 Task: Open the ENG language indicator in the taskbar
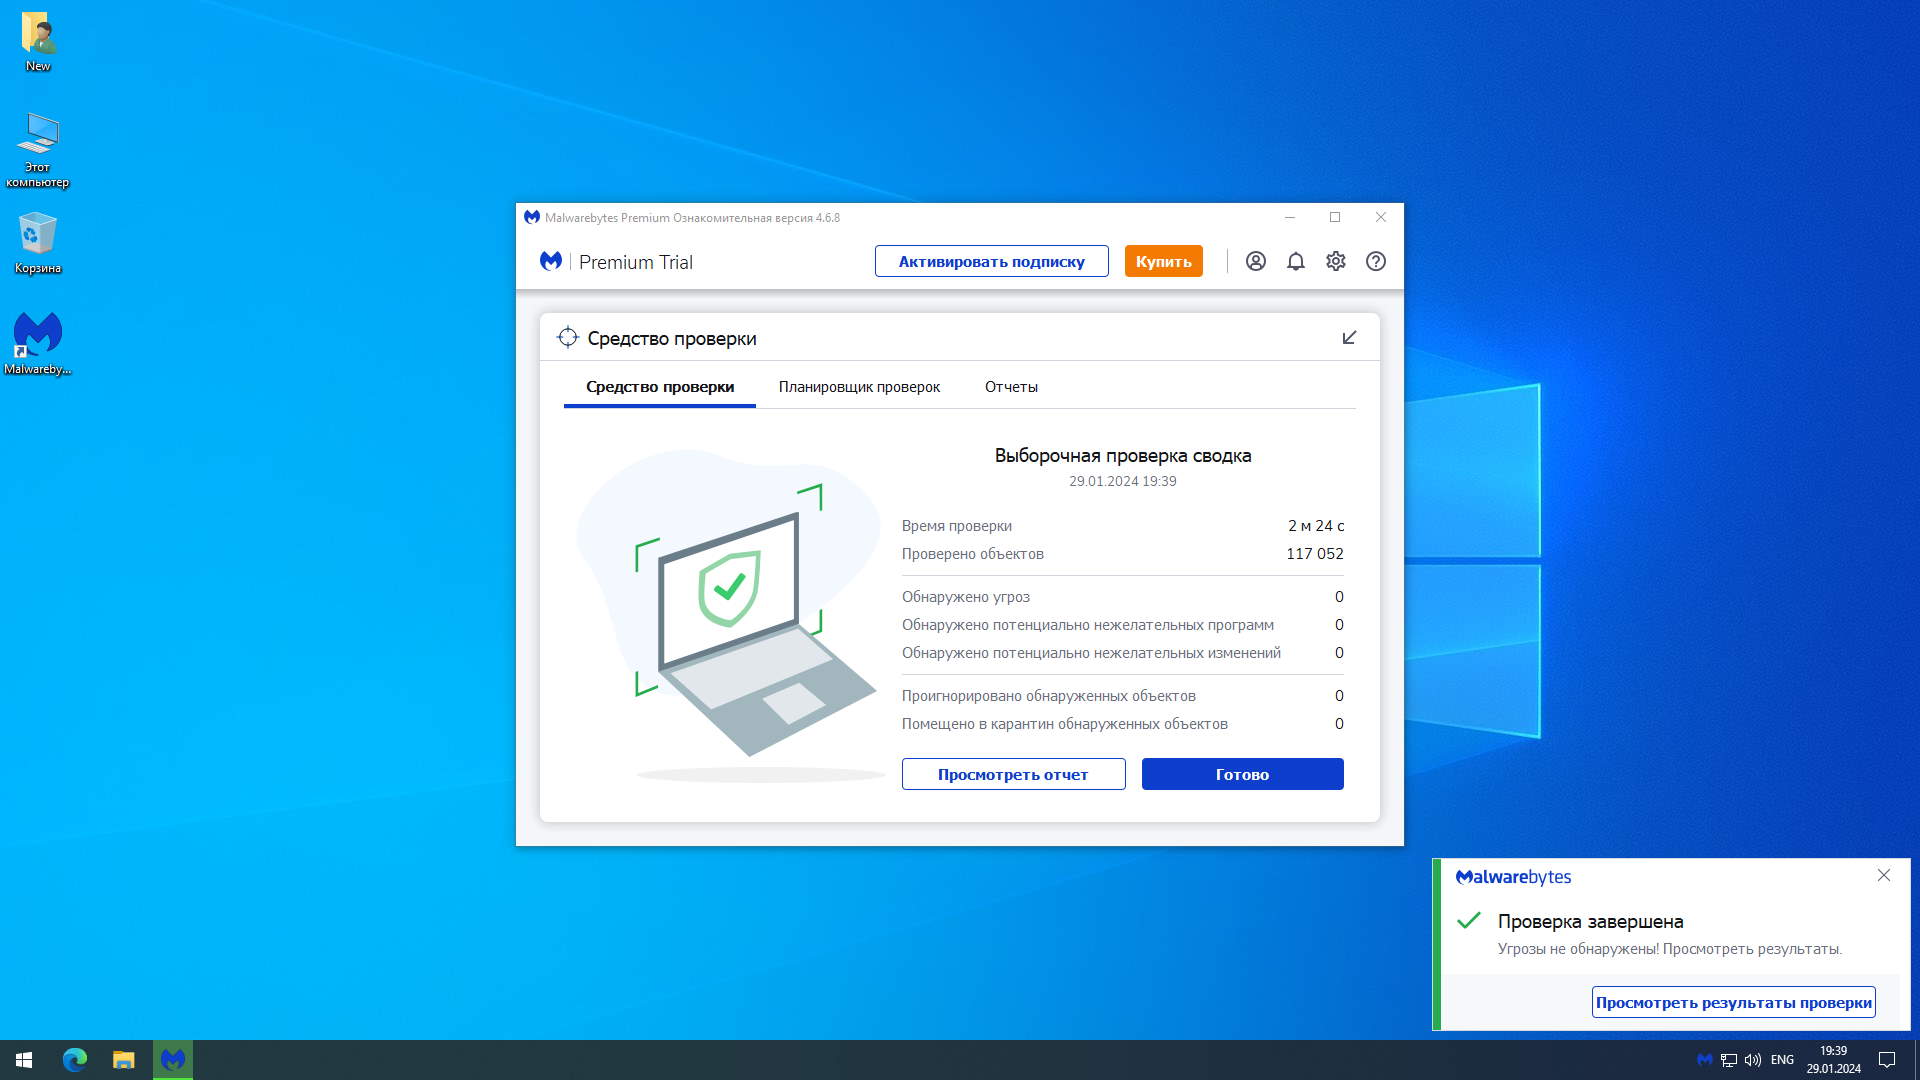[1782, 1060]
